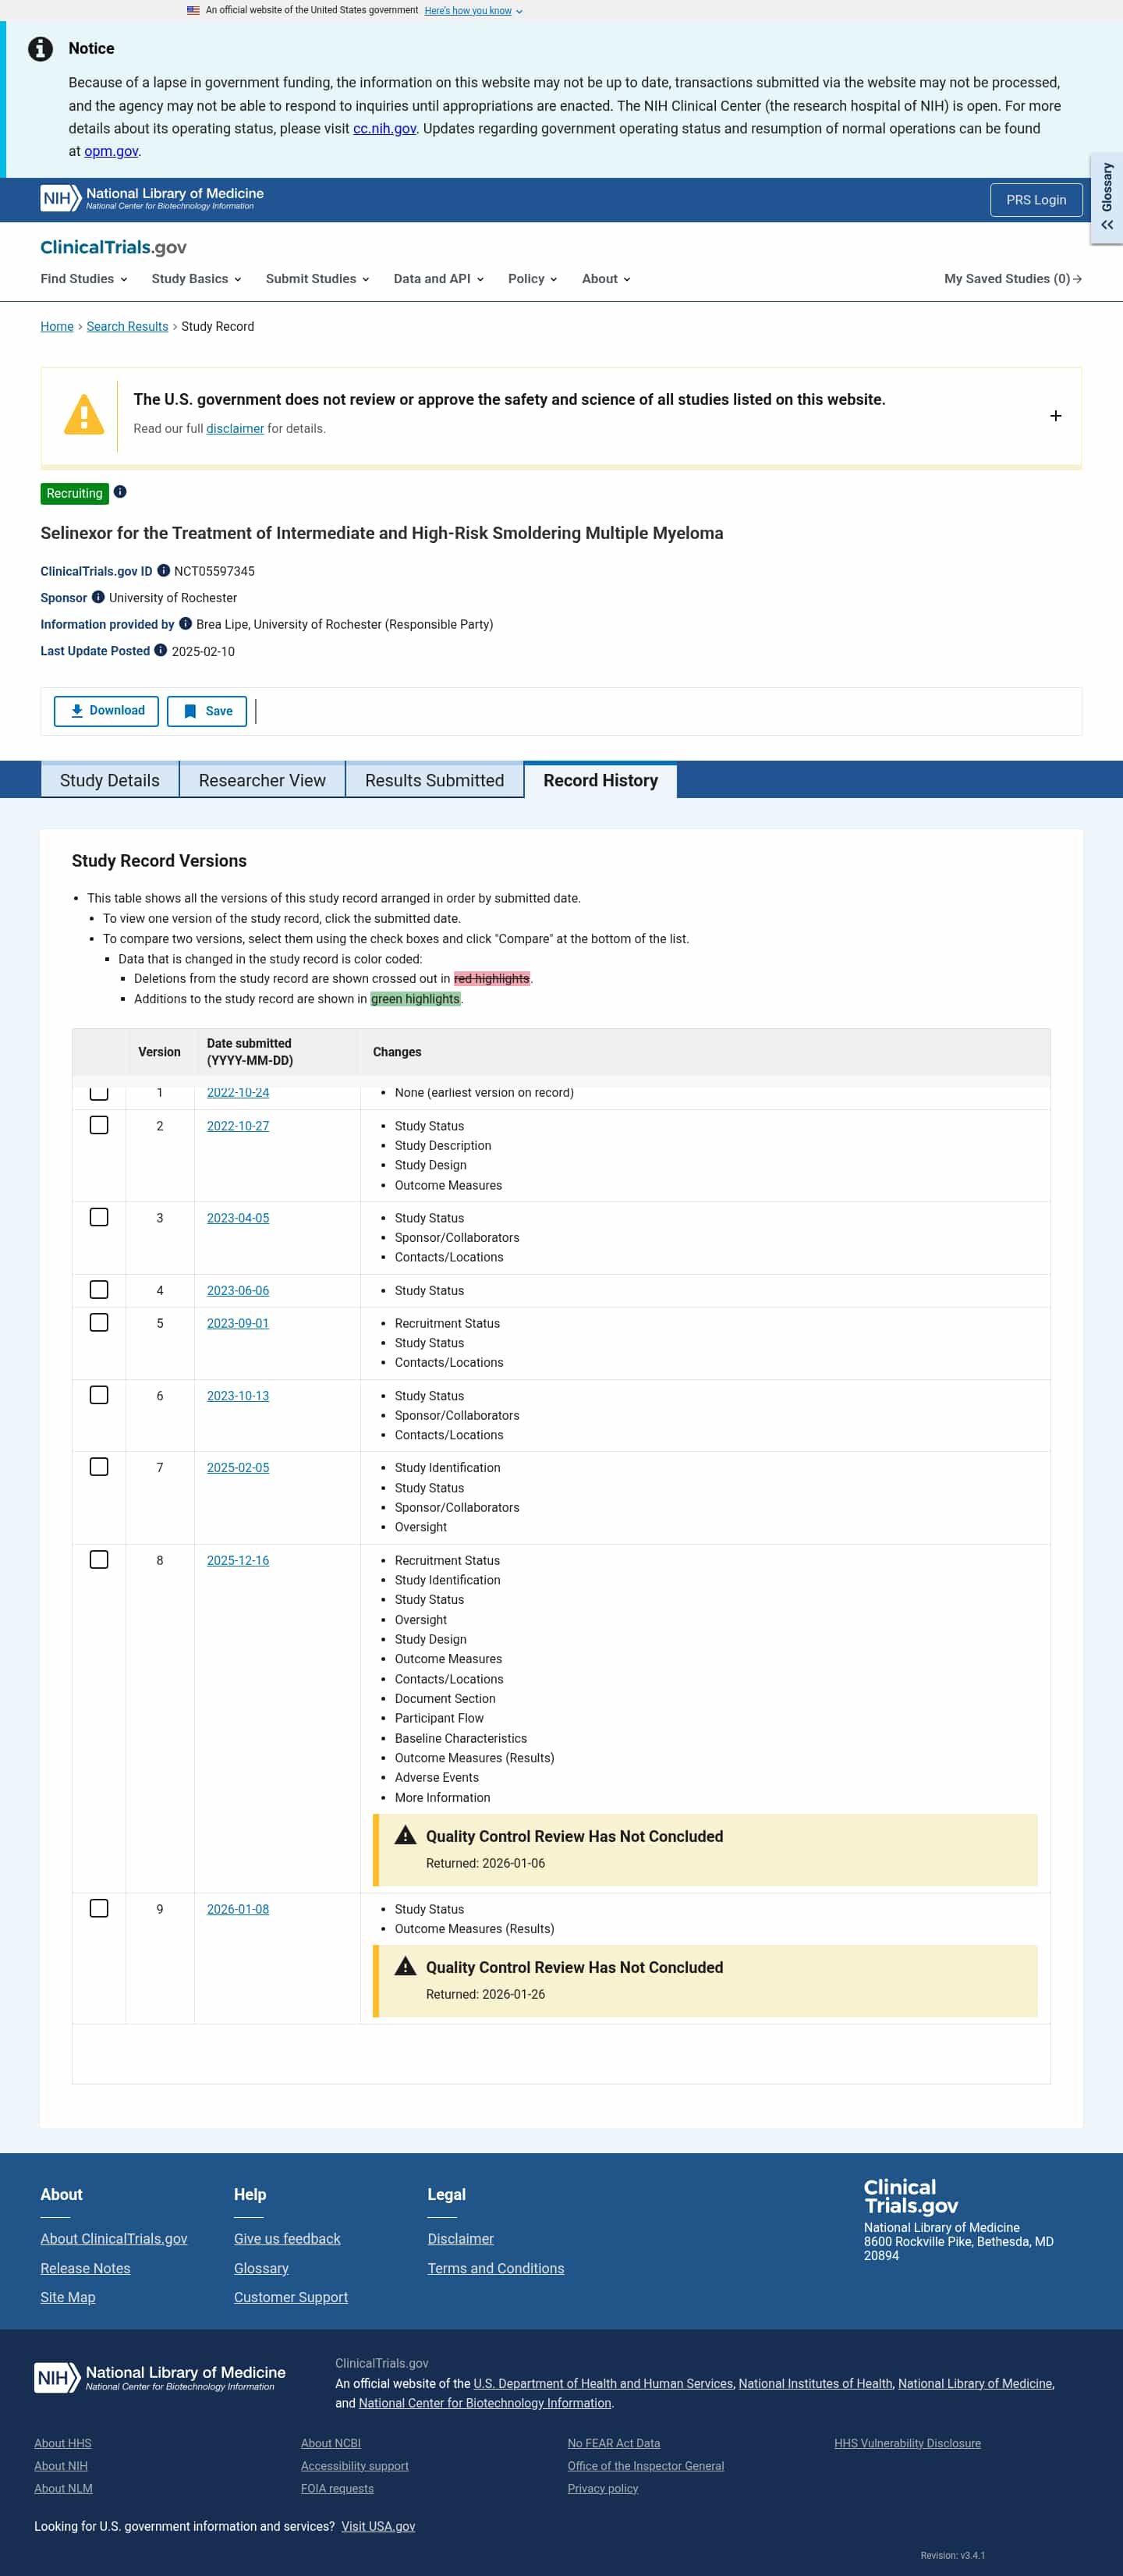1123x2576 pixels.
Task: Open the 2025-12-16 version link
Action: pyautogui.click(x=238, y=1561)
